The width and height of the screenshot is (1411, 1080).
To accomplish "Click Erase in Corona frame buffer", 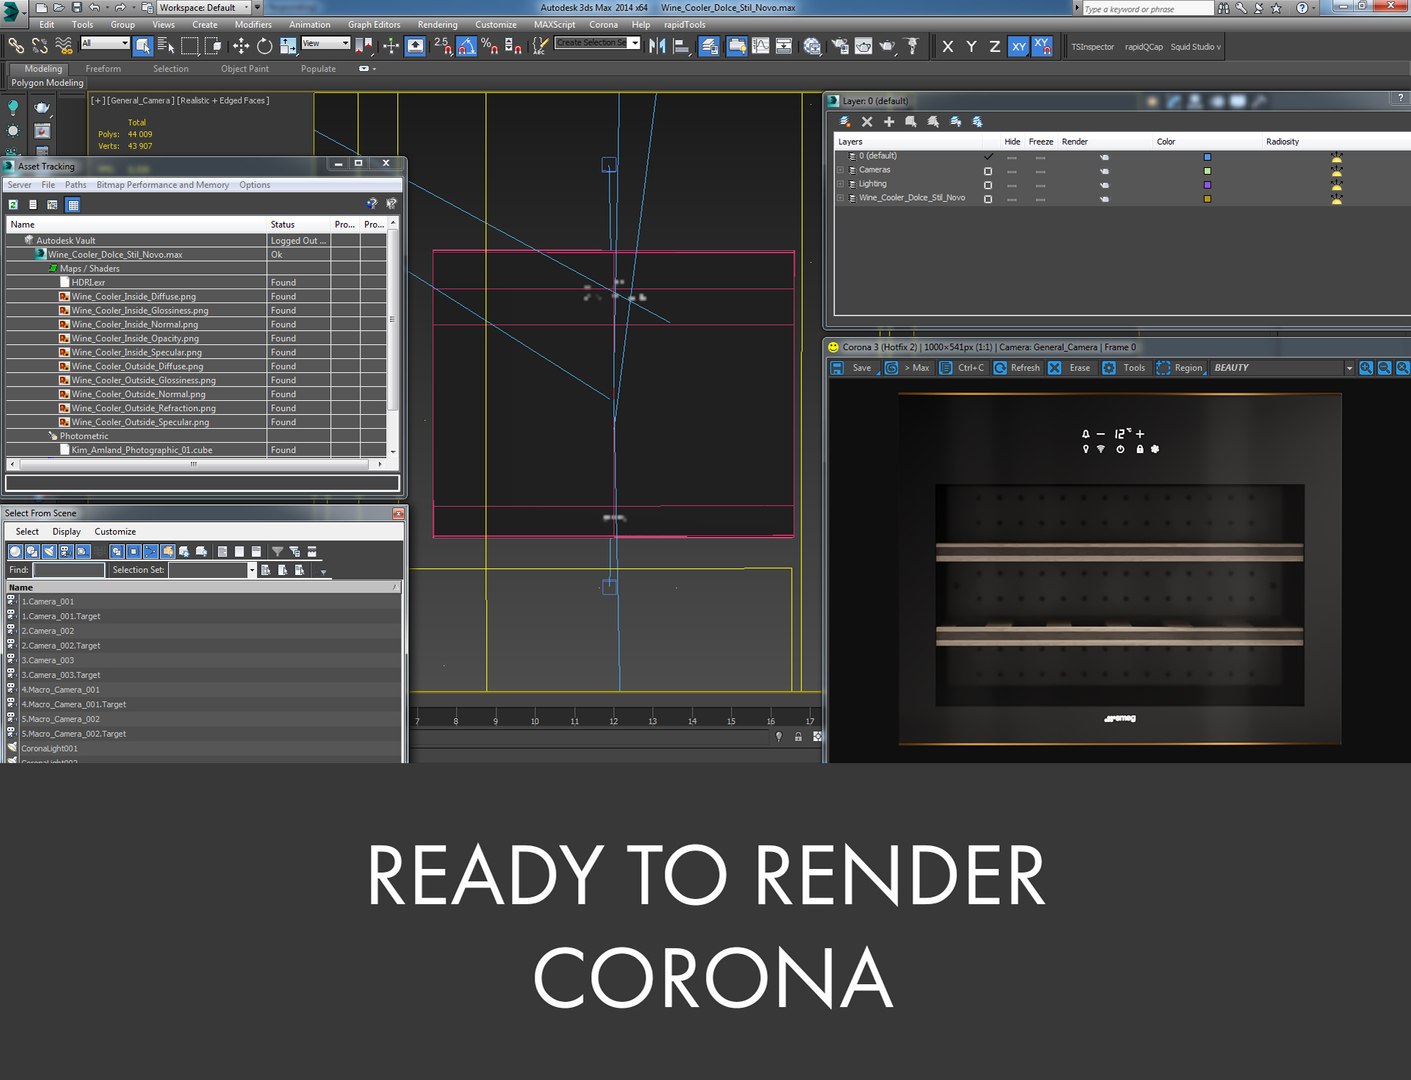I will [x=1069, y=368].
